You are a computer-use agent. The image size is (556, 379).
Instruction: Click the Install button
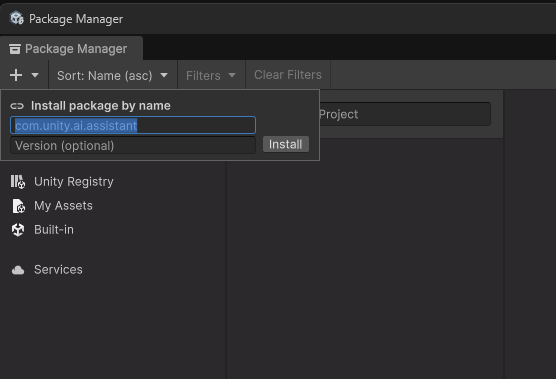pos(286,144)
